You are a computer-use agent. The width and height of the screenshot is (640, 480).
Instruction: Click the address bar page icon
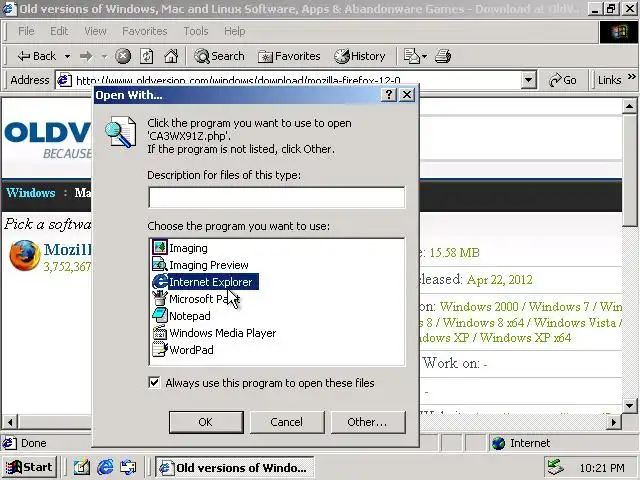(64, 80)
